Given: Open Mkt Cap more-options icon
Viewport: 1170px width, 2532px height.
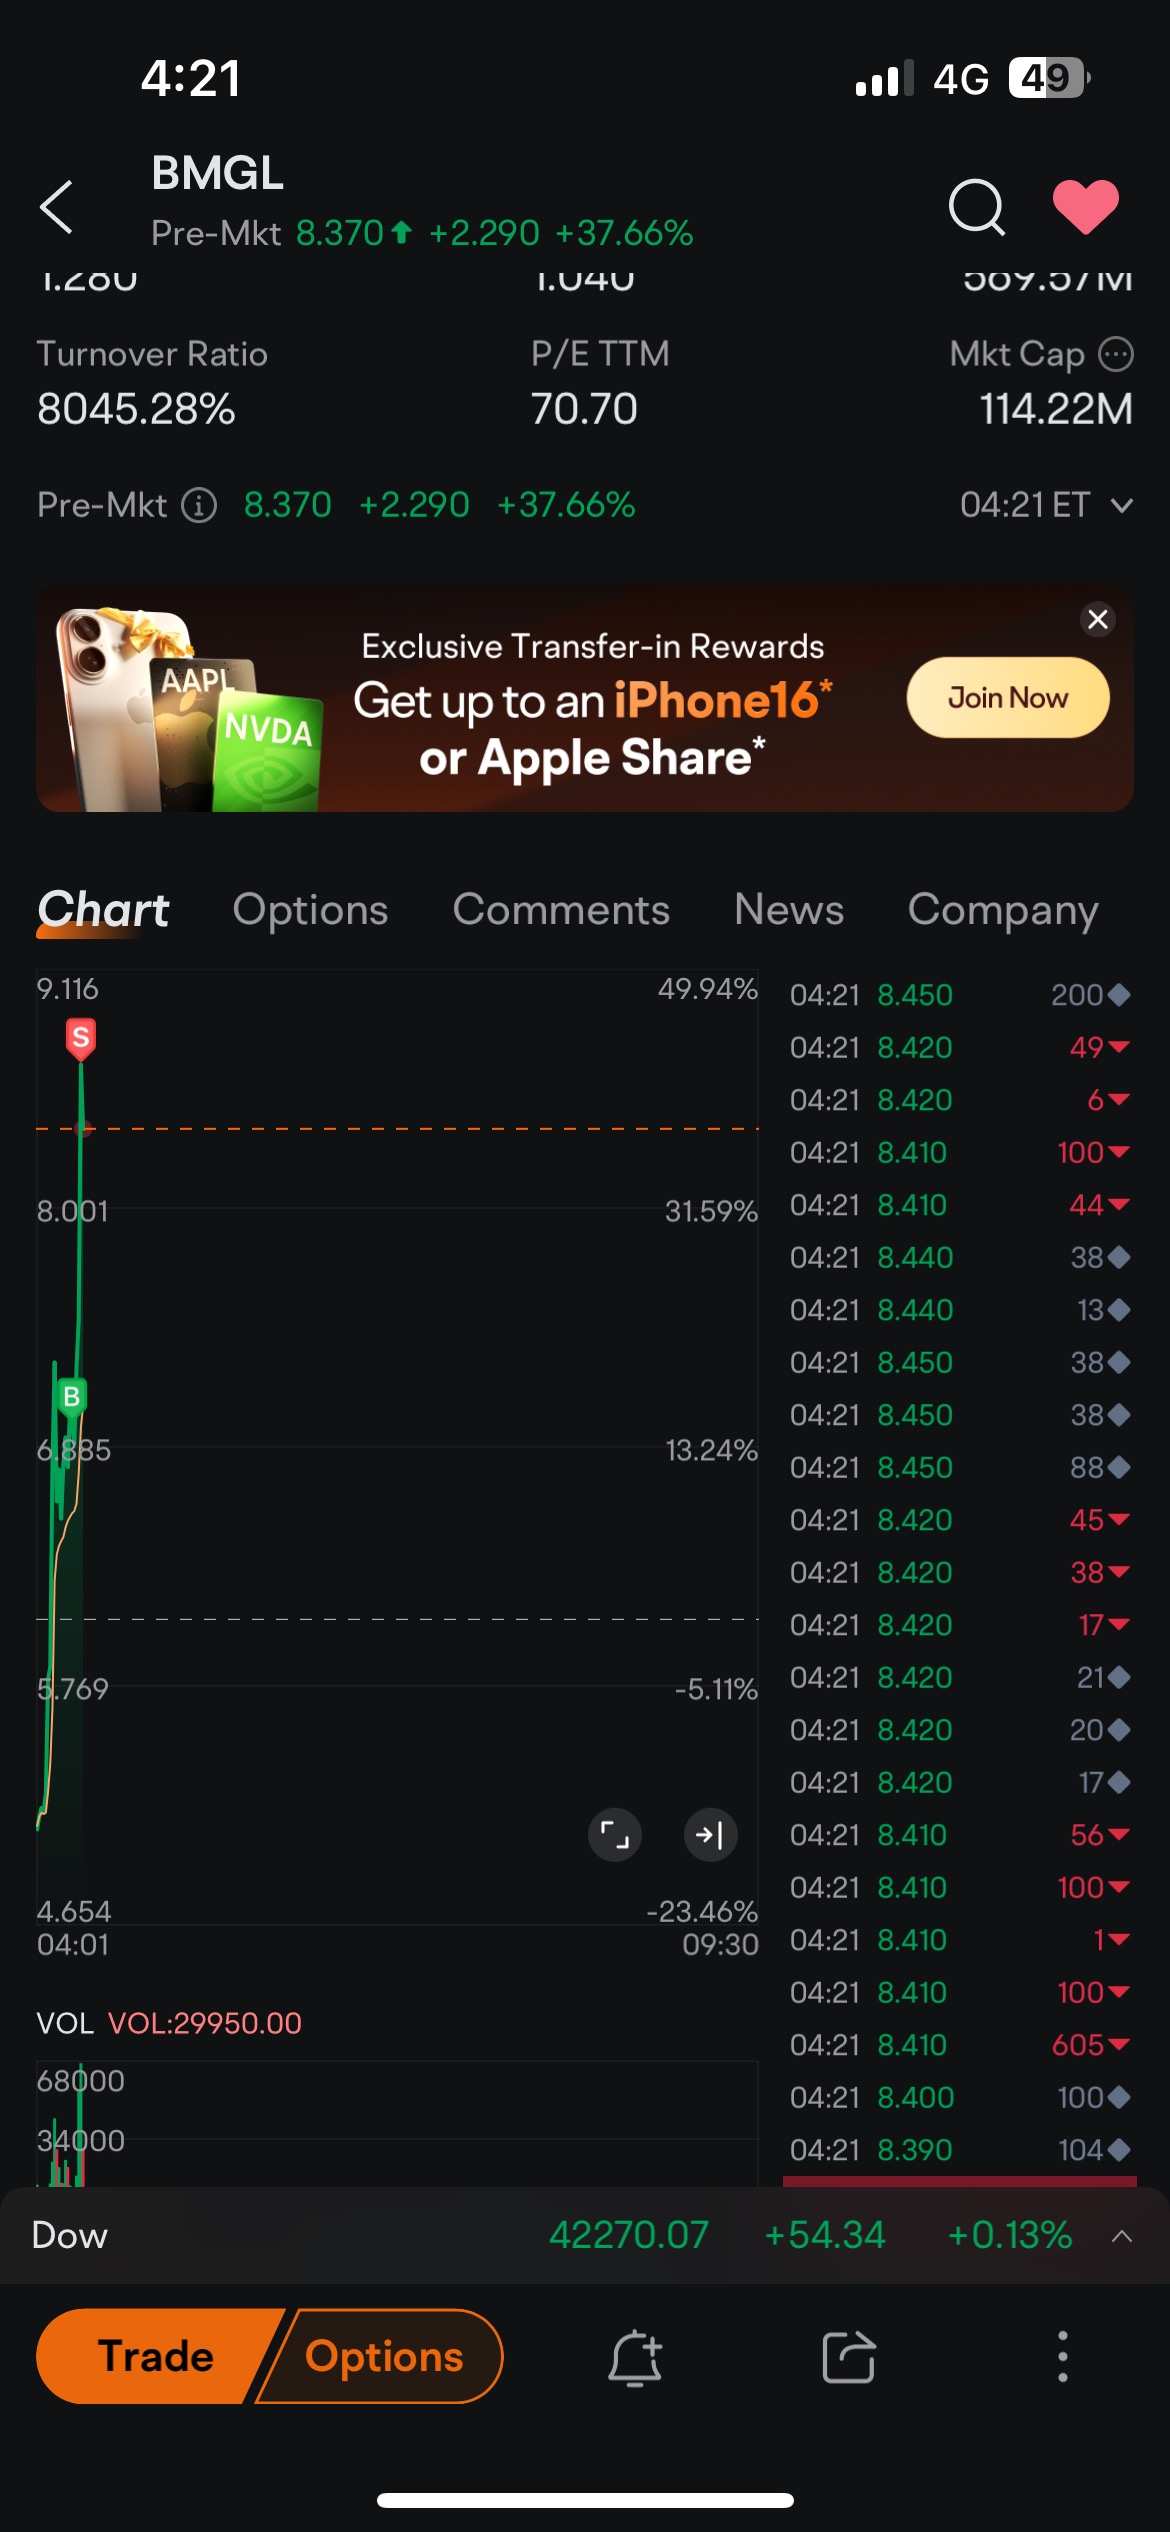Looking at the screenshot, I should [1116, 354].
